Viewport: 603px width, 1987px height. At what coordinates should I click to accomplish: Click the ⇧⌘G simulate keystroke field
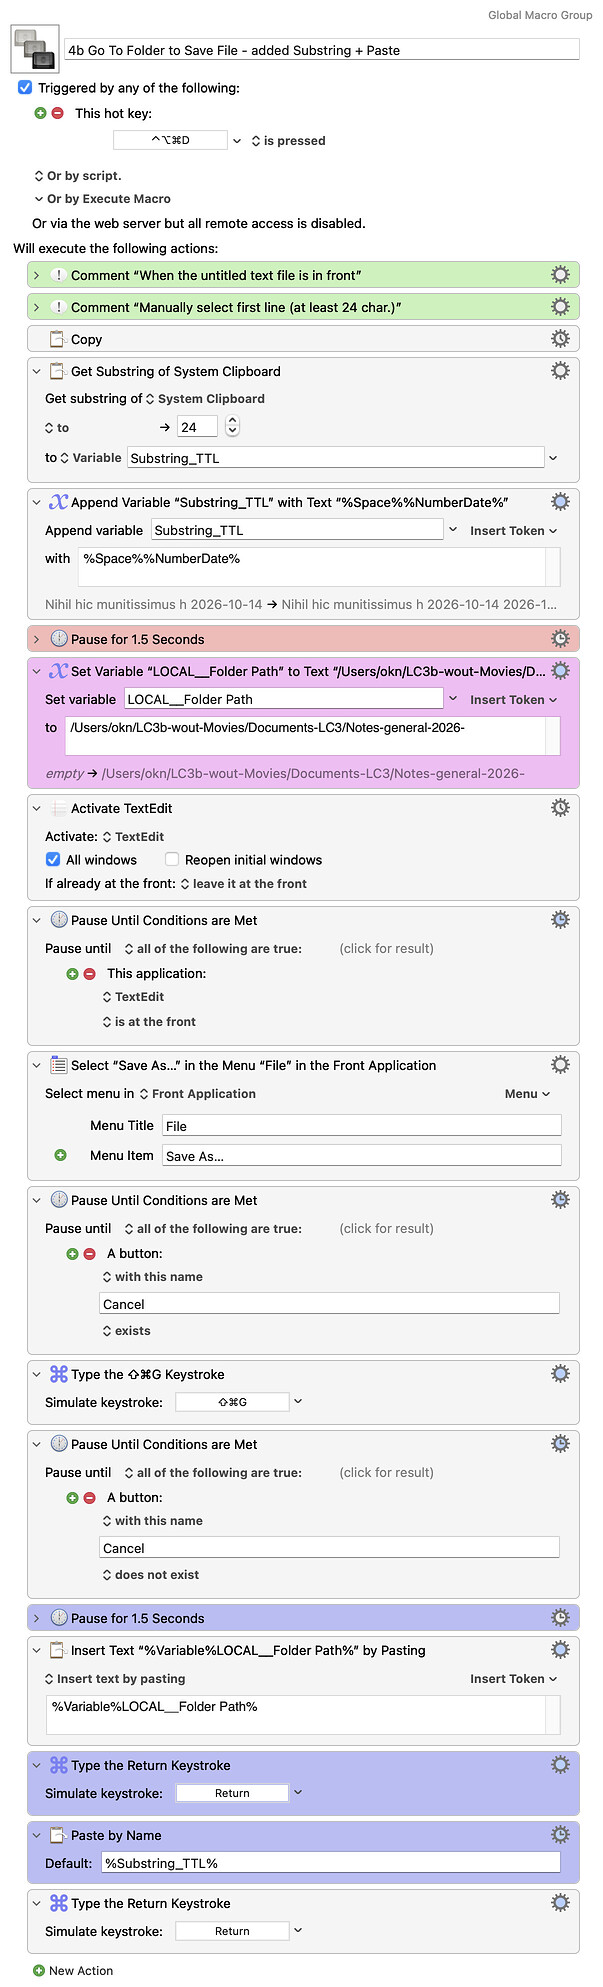coord(232,1402)
